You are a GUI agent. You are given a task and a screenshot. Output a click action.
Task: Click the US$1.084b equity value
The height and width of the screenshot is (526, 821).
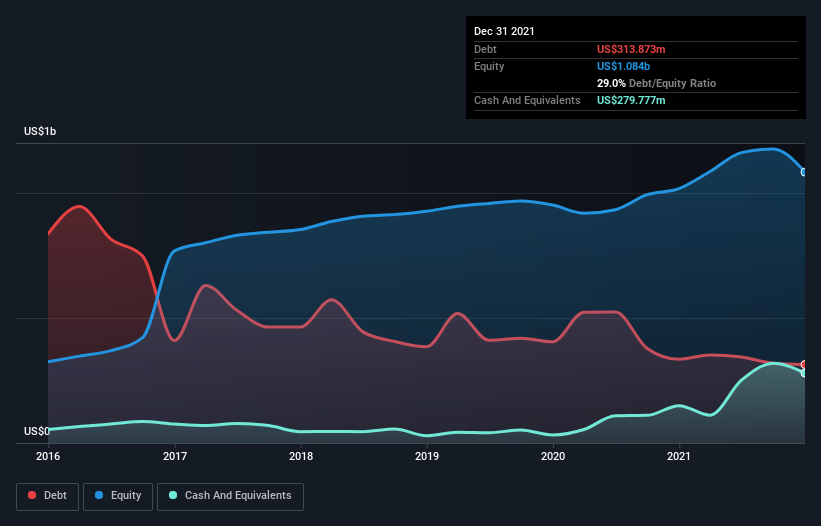pyautogui.click(x=623, y=66)
